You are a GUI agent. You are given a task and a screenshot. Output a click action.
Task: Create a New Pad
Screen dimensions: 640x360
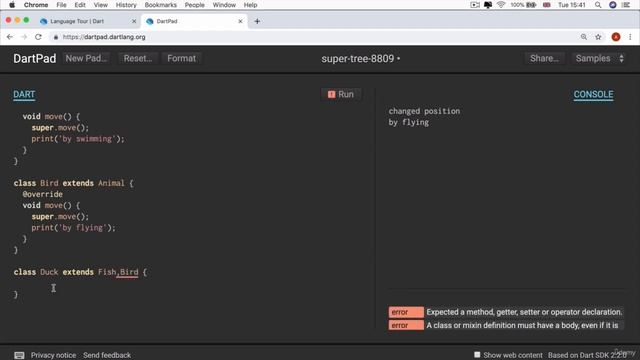(86, 58)
